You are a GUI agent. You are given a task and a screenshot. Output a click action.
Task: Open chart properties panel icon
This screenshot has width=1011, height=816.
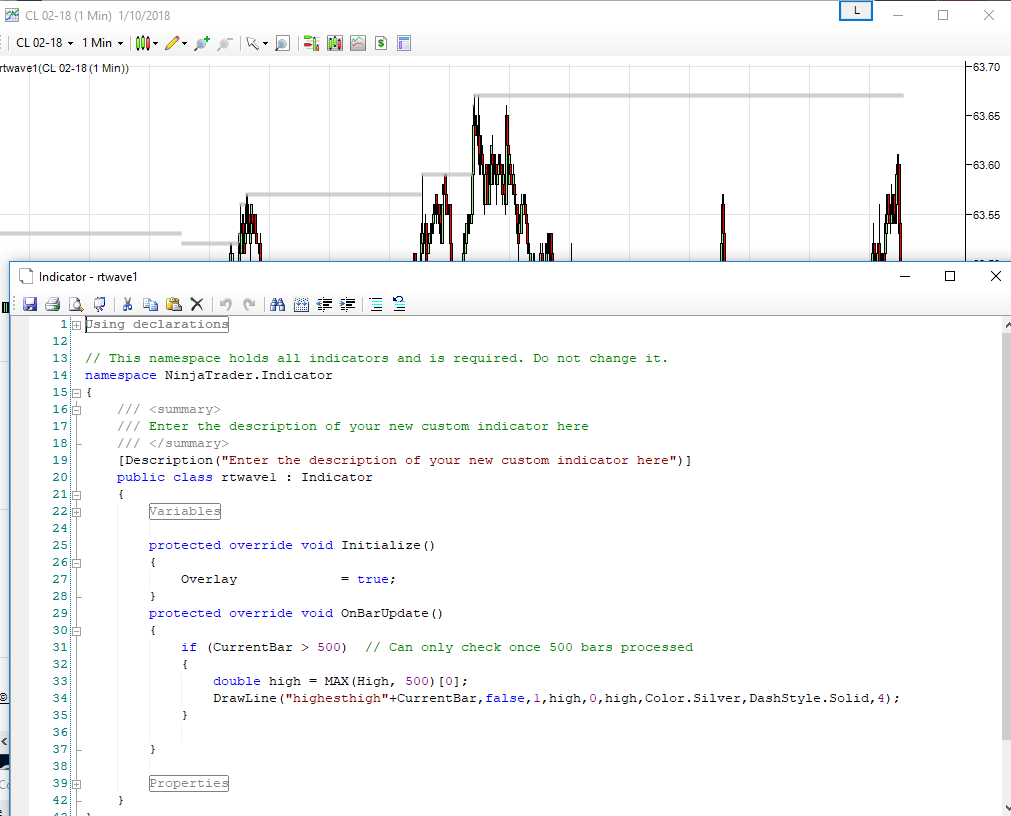404,43
